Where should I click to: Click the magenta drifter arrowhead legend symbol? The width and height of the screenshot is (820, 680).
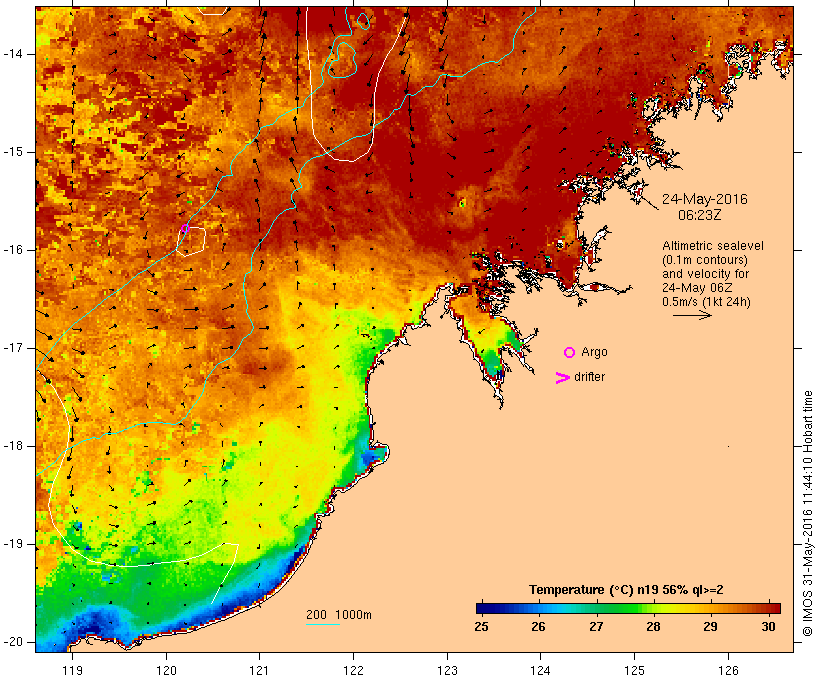[x=563, y=378]
